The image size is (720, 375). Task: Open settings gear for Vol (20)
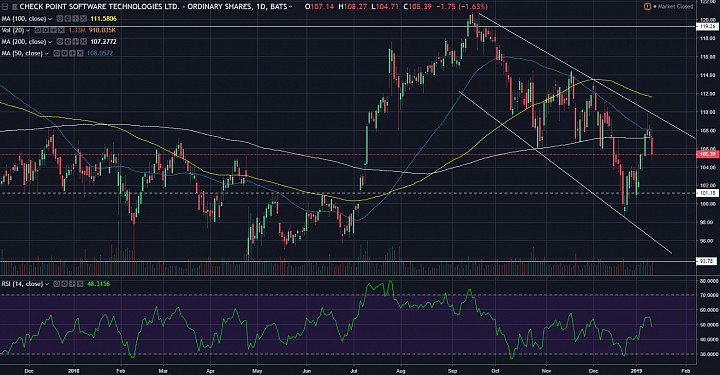(45, 30)
